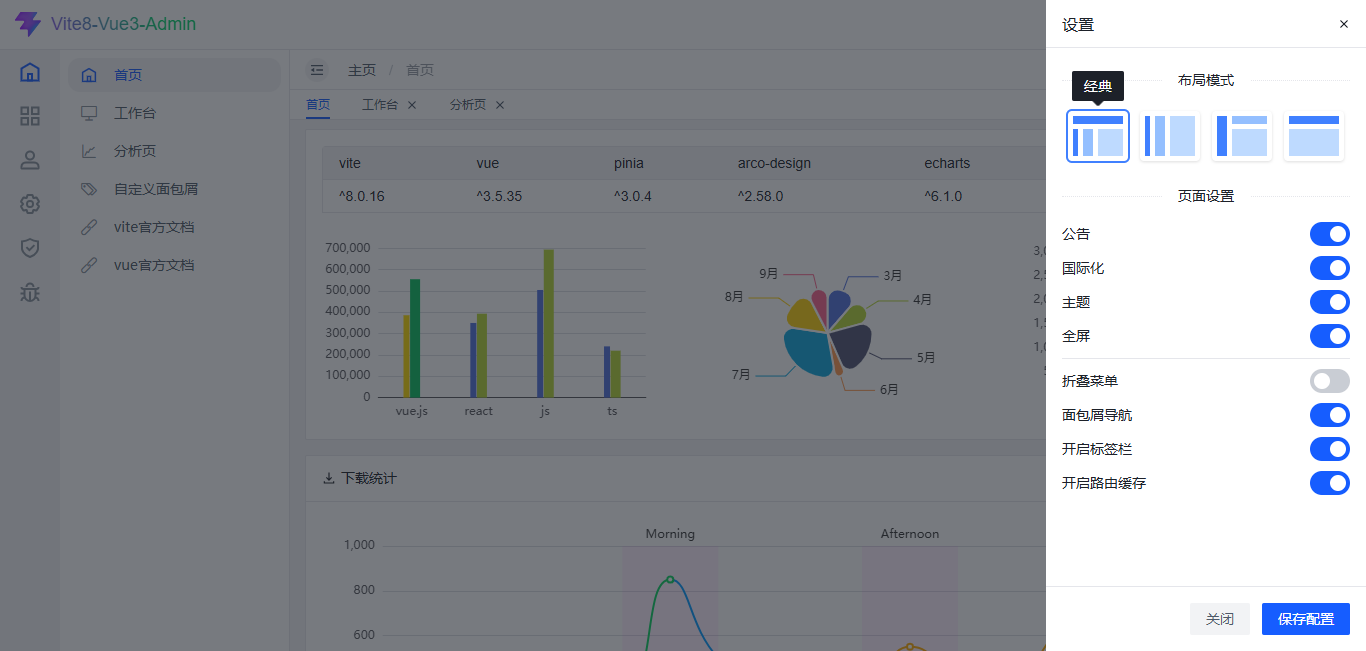This screenshot has height=651, width=1366.
Task: Click the shield permission icon in sidebar
Action: [x=30, y=248]
